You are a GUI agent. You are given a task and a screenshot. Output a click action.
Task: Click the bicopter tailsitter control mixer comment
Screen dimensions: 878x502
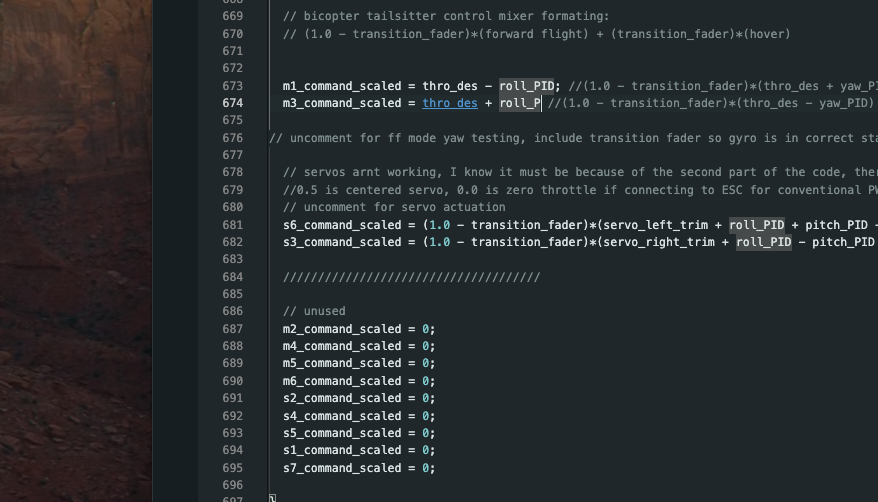click(446, 16)
